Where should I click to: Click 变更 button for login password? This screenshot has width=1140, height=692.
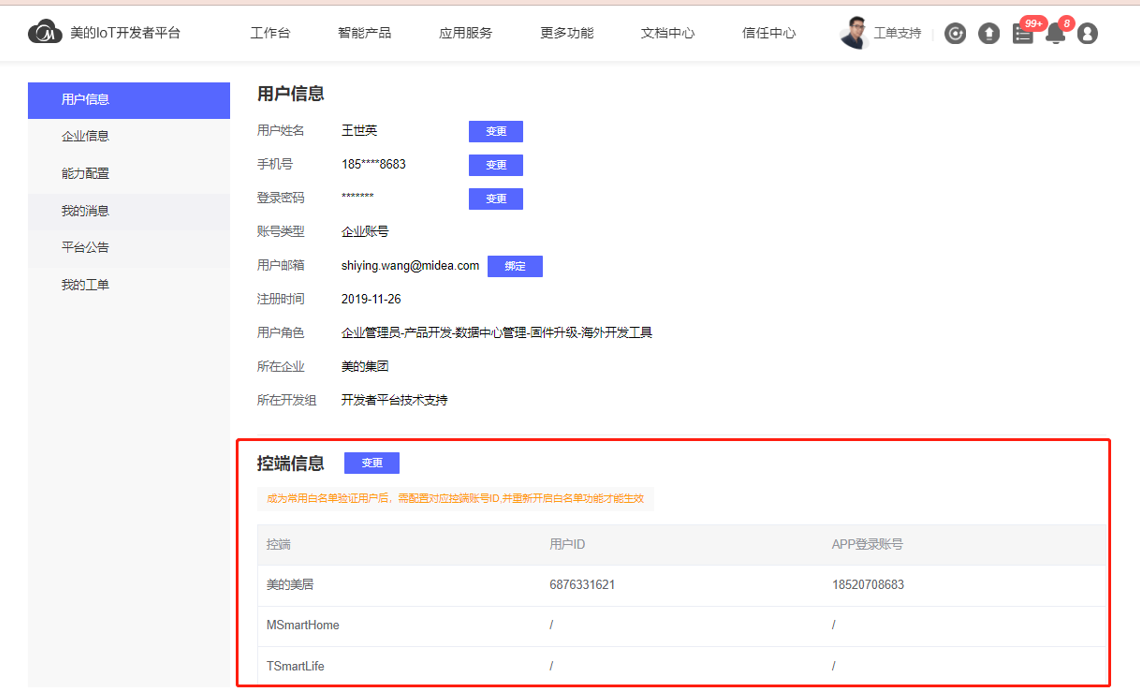(496, 198)
